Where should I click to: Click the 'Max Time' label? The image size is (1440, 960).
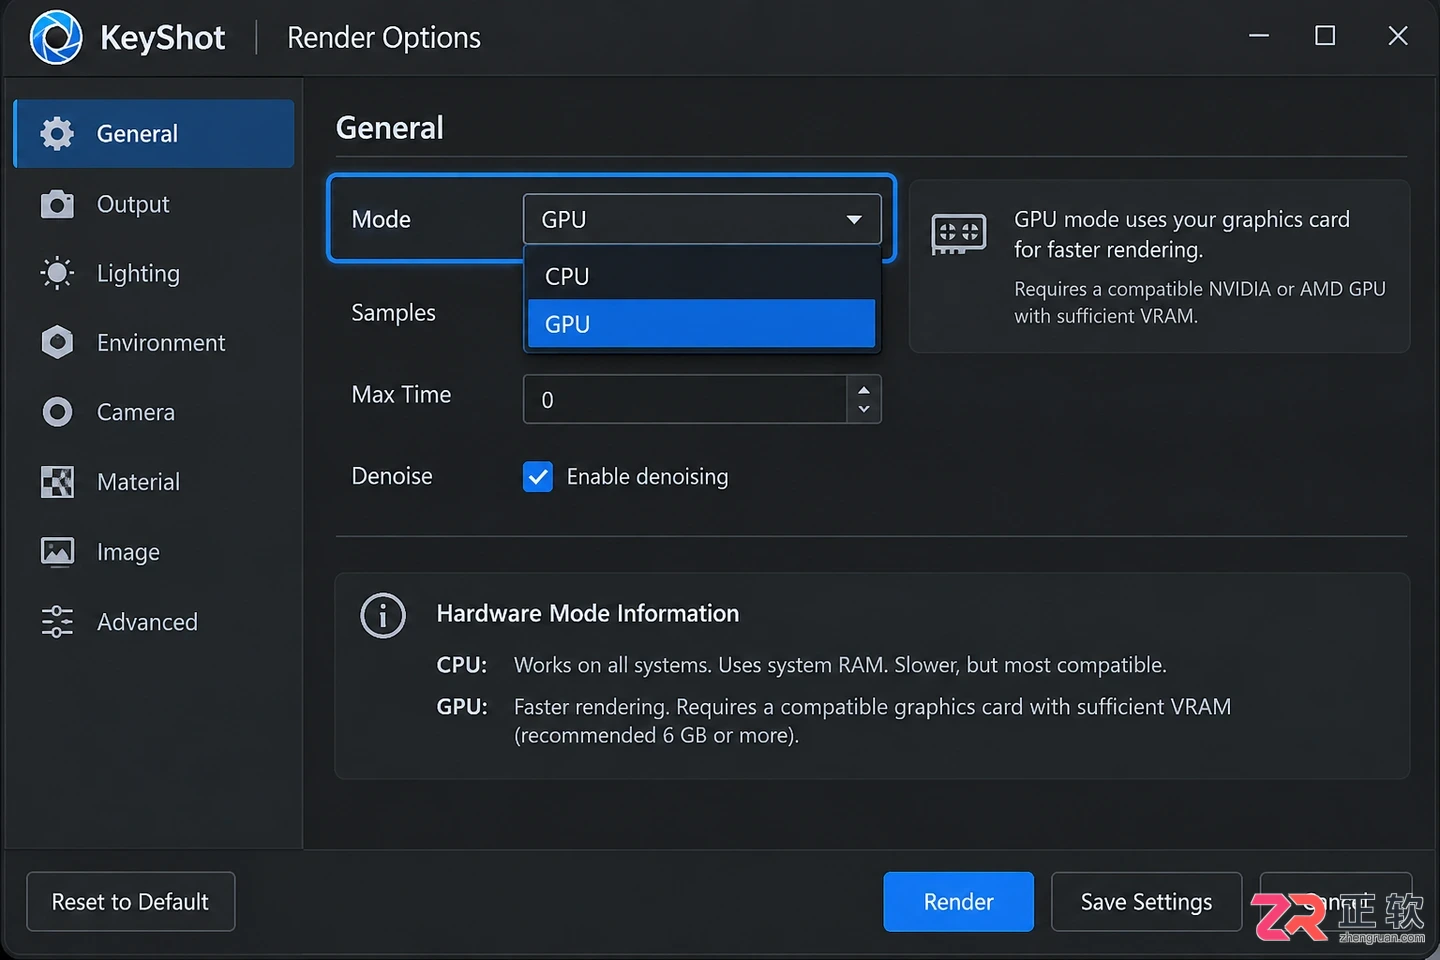click(401, 395)
